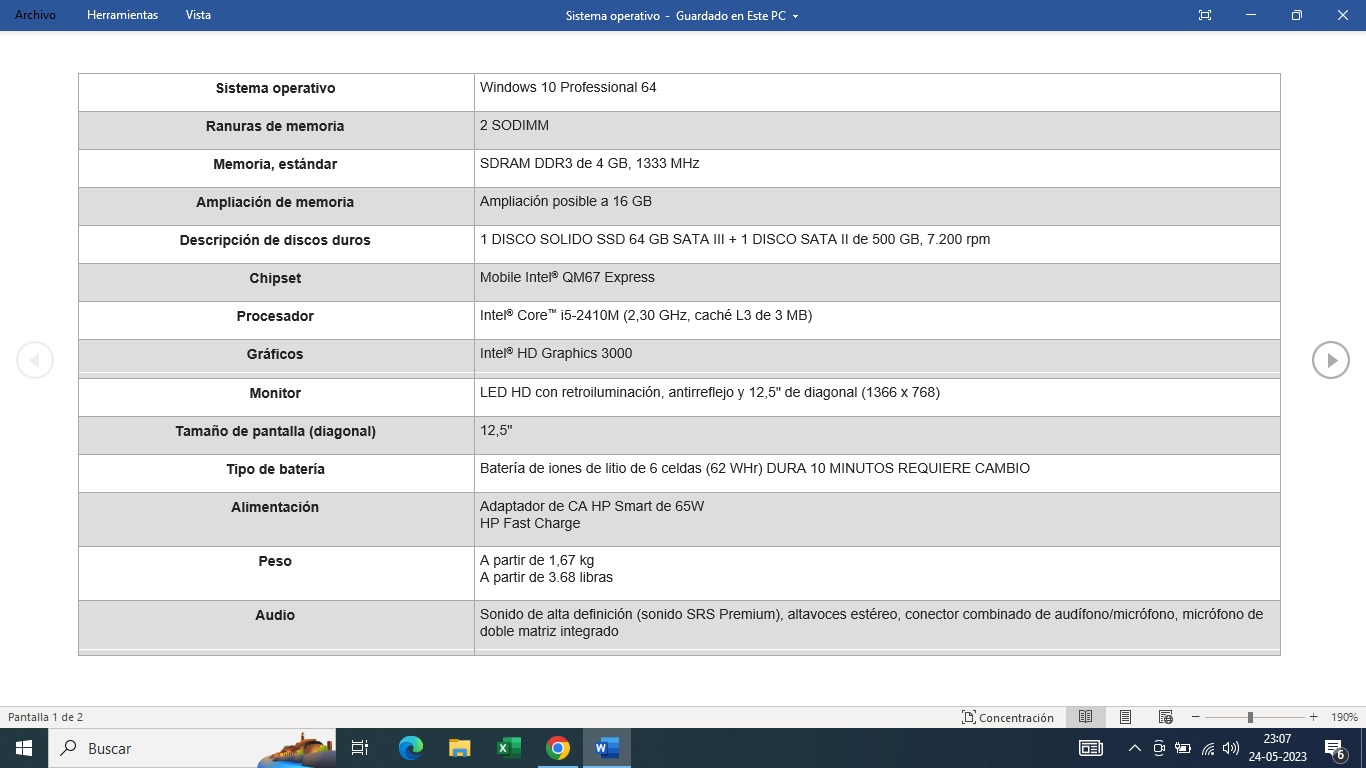Viewport: 1366px width, 768px height.
Task: Go to the next page arrow
Action: [x=1331, y=360]
